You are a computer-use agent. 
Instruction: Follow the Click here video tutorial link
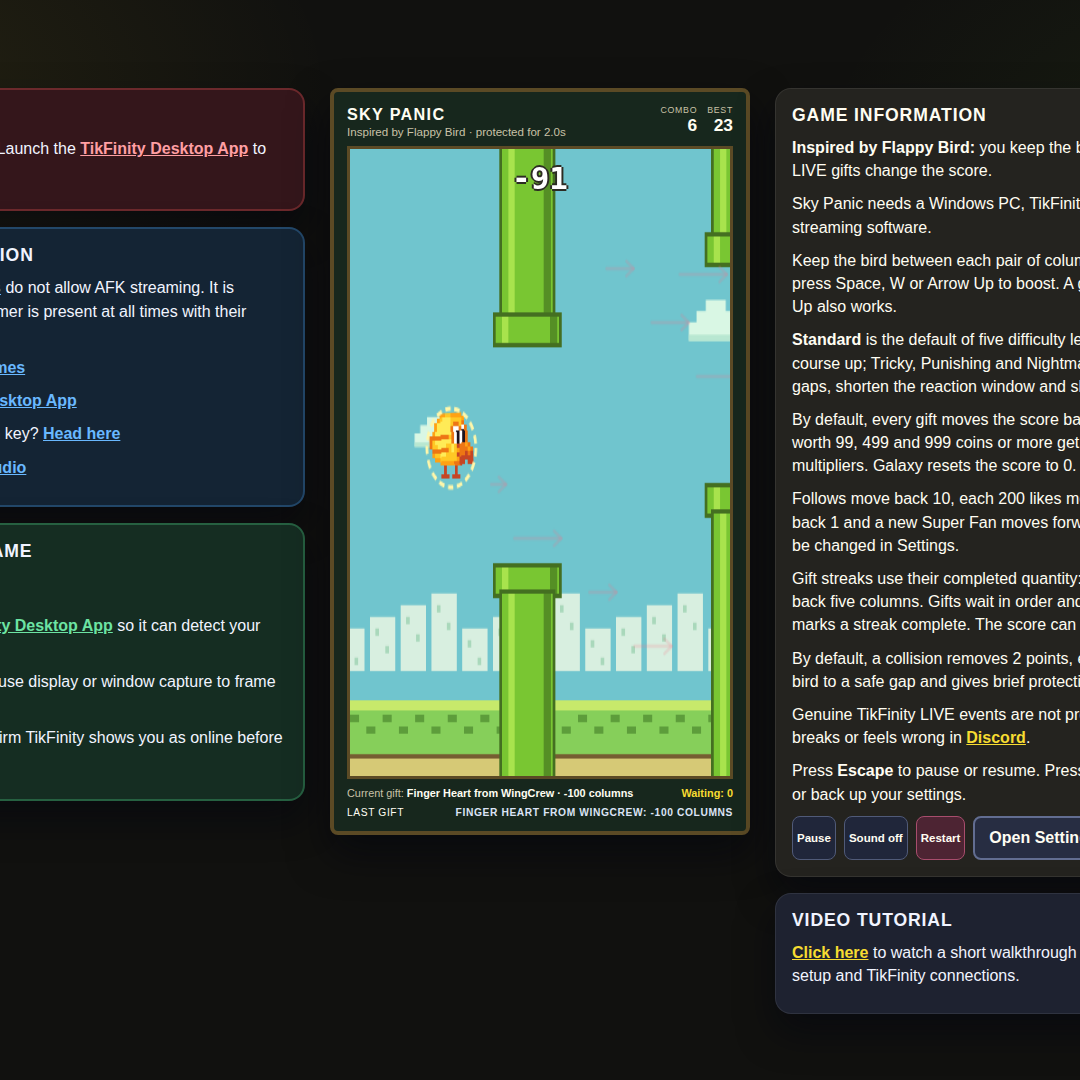pyautogui.click(x=830, y=953)
